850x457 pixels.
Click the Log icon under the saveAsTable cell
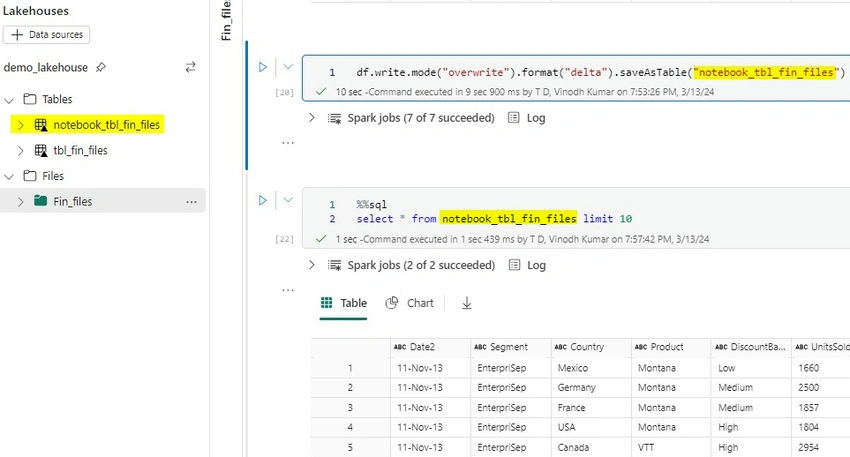click(513, 118)
